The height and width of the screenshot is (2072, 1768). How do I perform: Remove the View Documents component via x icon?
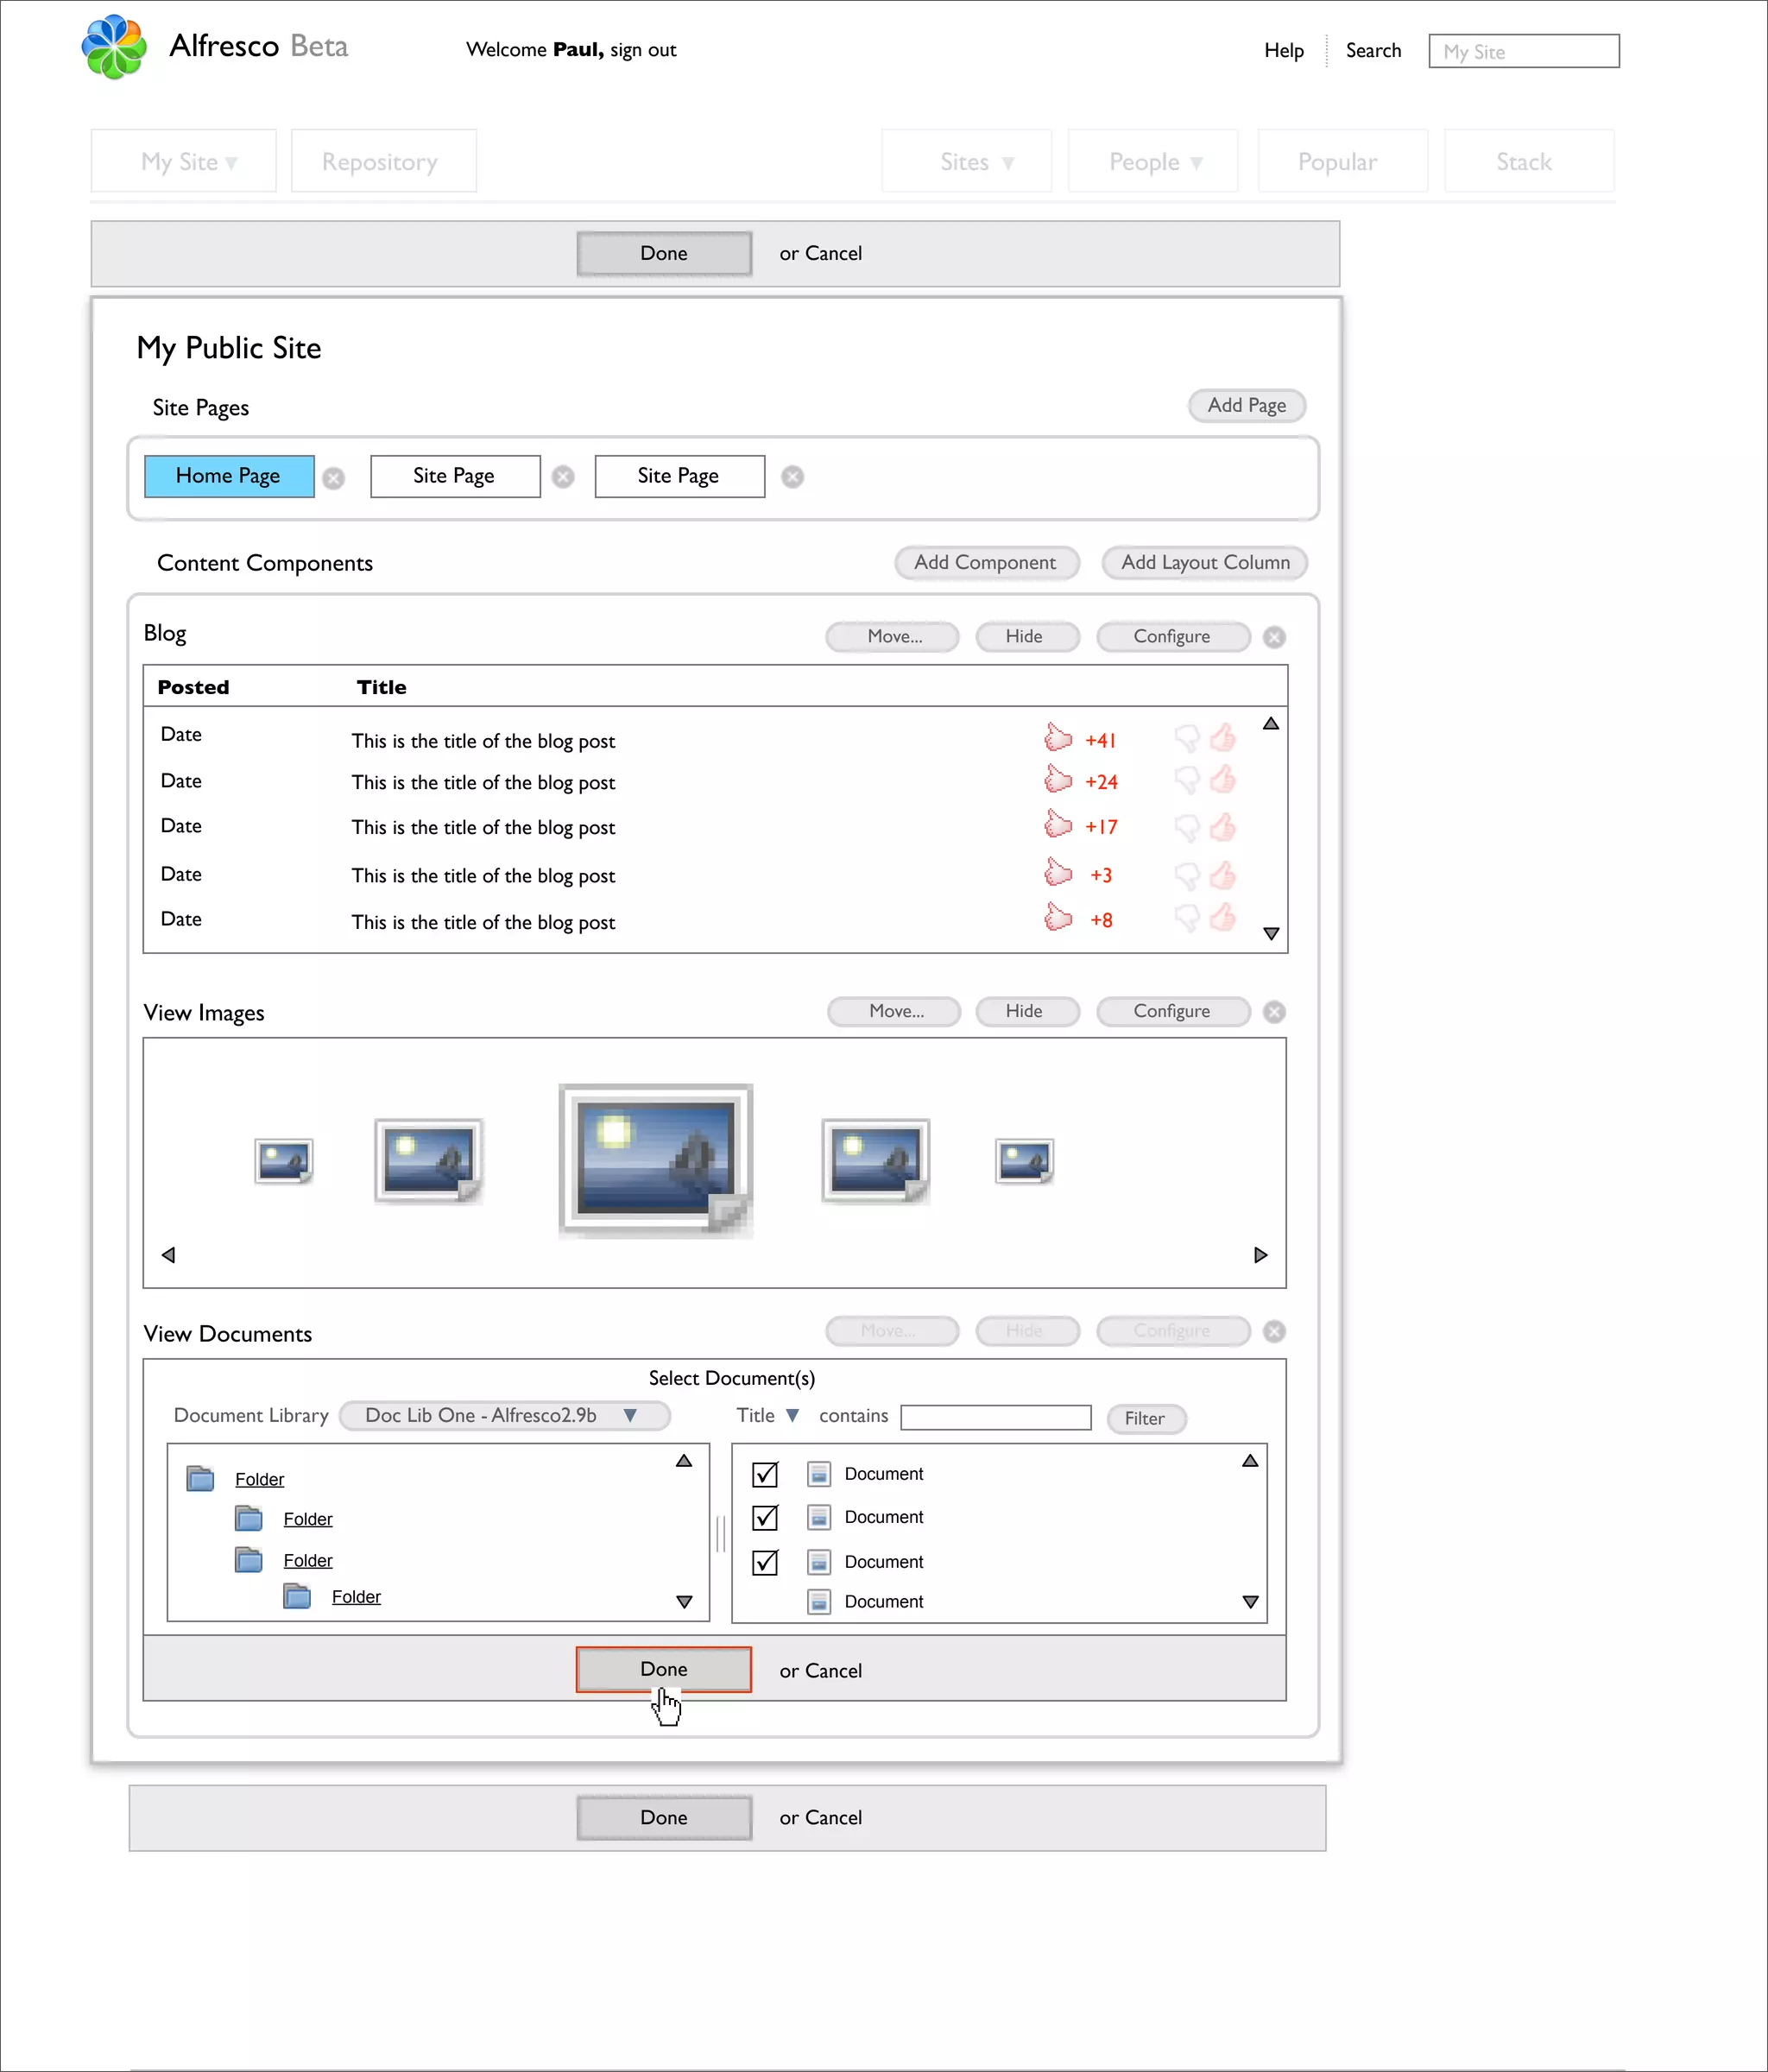(1273, 1331)
